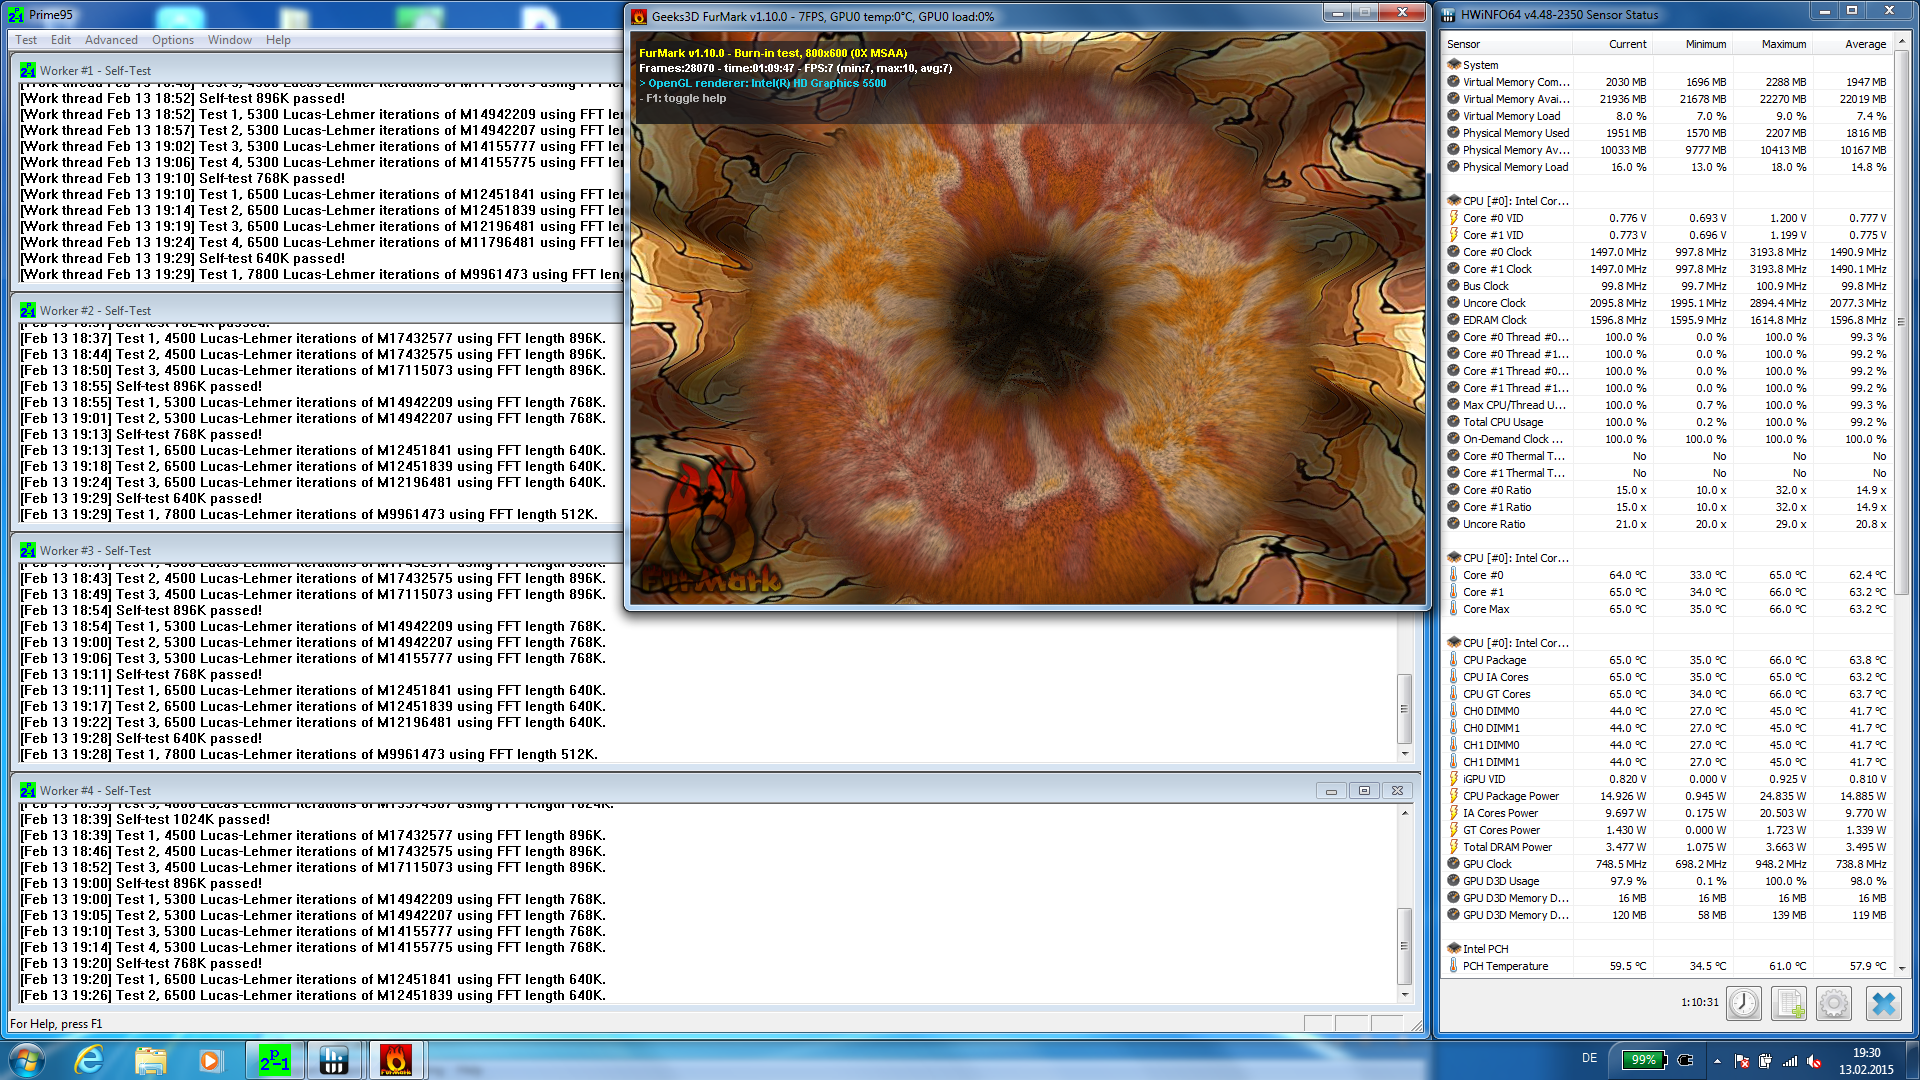1920x1080 pixels.
Task: Click the Current column header
Action: pos(1612,44)
